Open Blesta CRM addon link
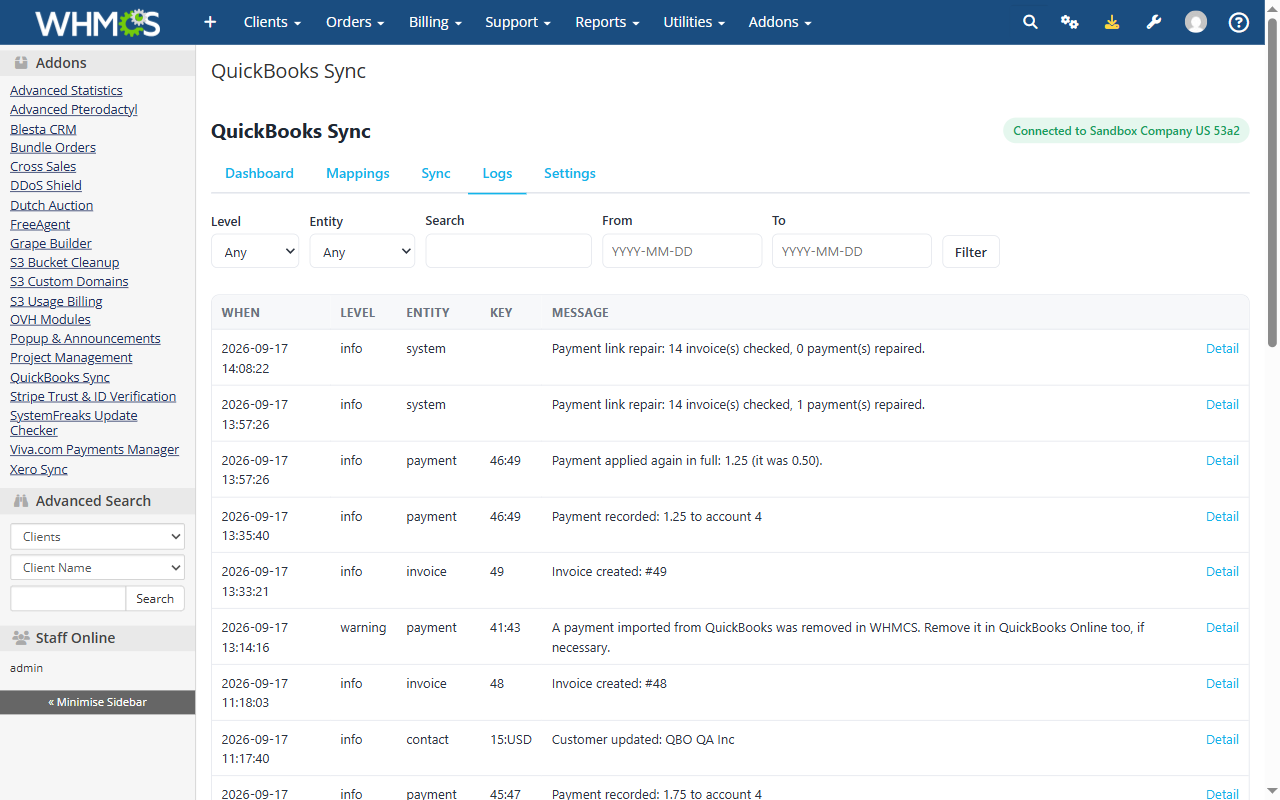1280x800 pixels. coord(43,129)
